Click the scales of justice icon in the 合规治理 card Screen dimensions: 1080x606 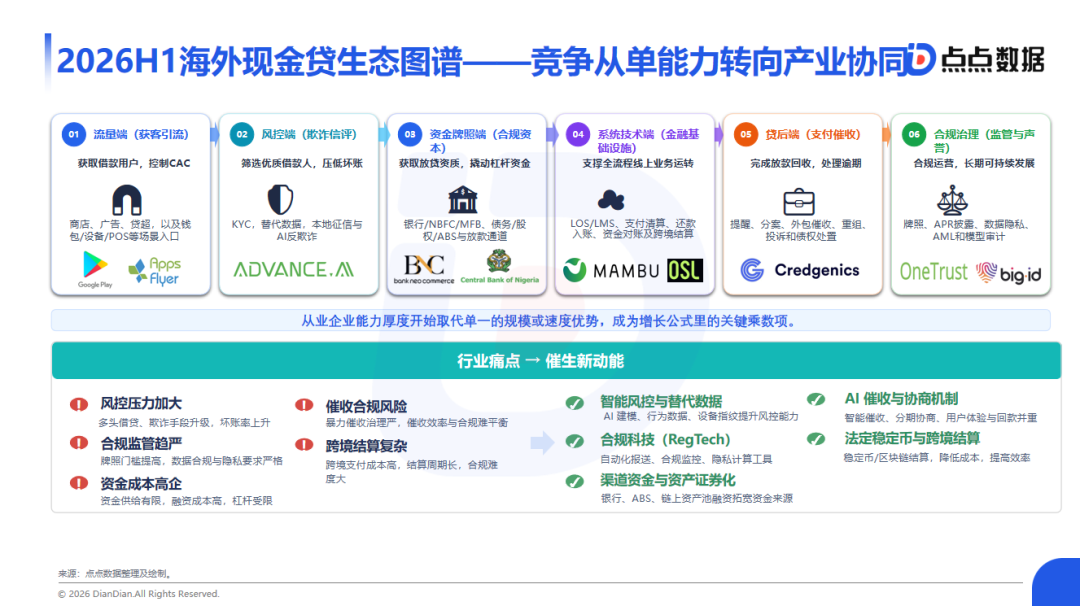952,200
